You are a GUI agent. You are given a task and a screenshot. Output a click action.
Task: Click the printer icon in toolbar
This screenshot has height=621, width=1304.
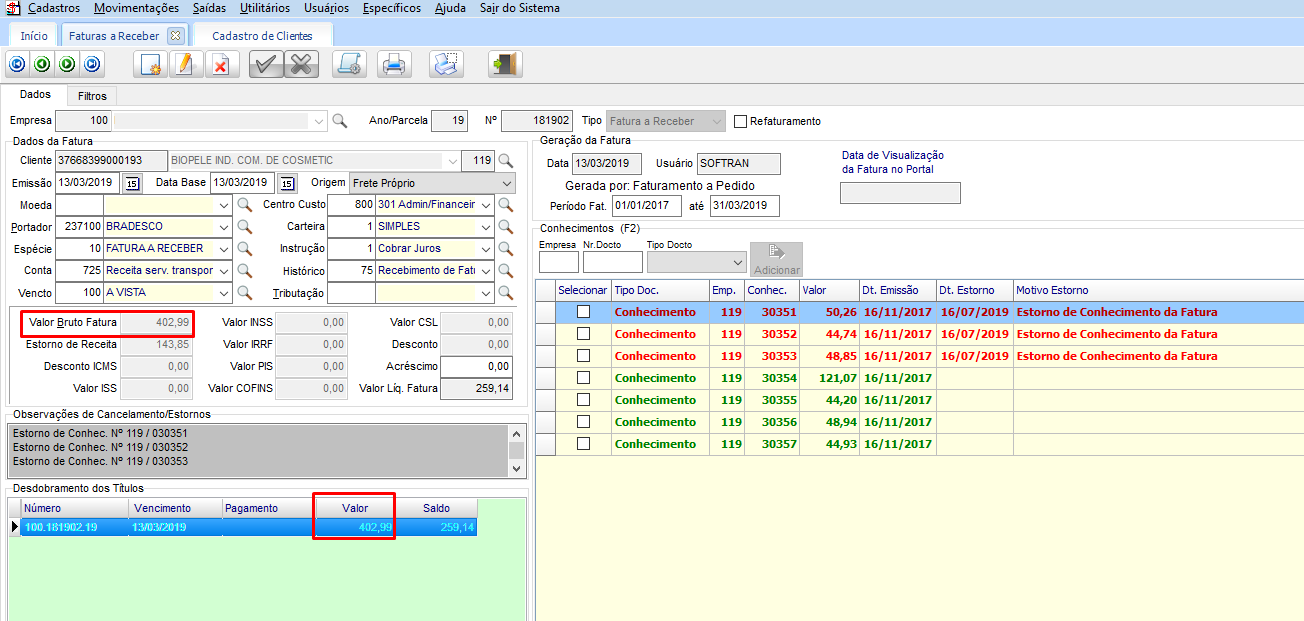click(x=395, y=65)
